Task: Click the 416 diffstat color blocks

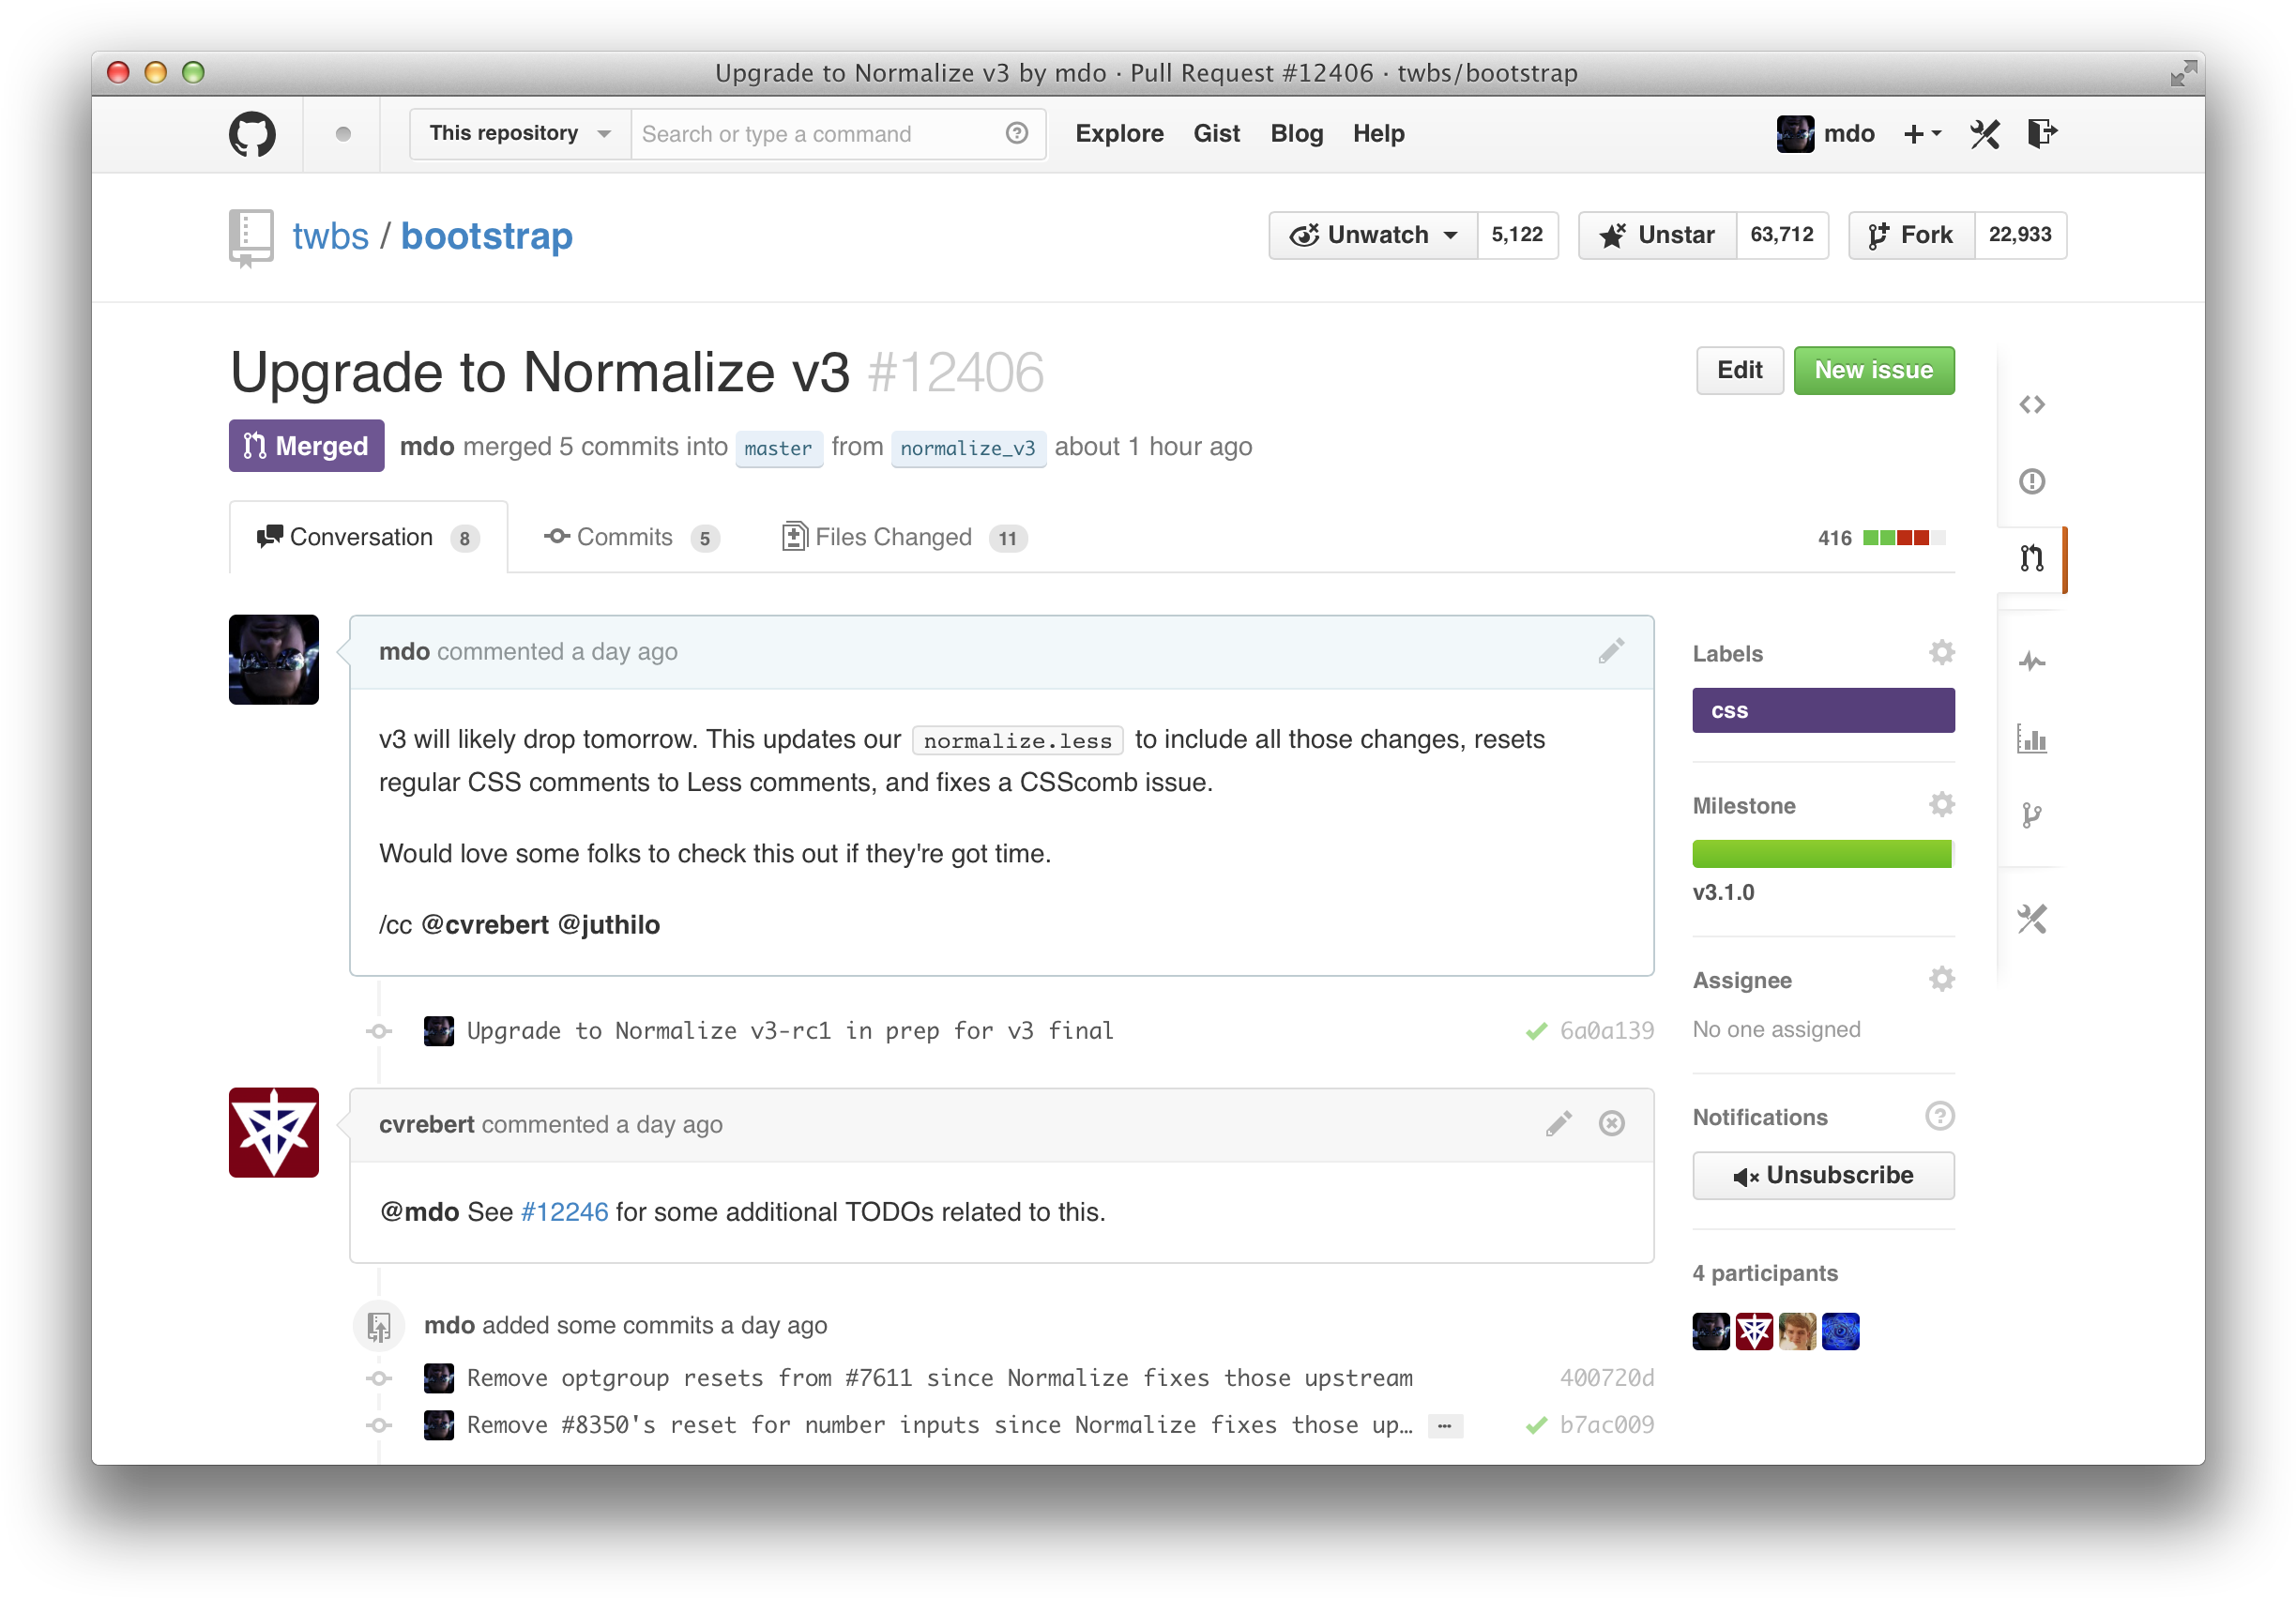Action: pos(1903,538)
